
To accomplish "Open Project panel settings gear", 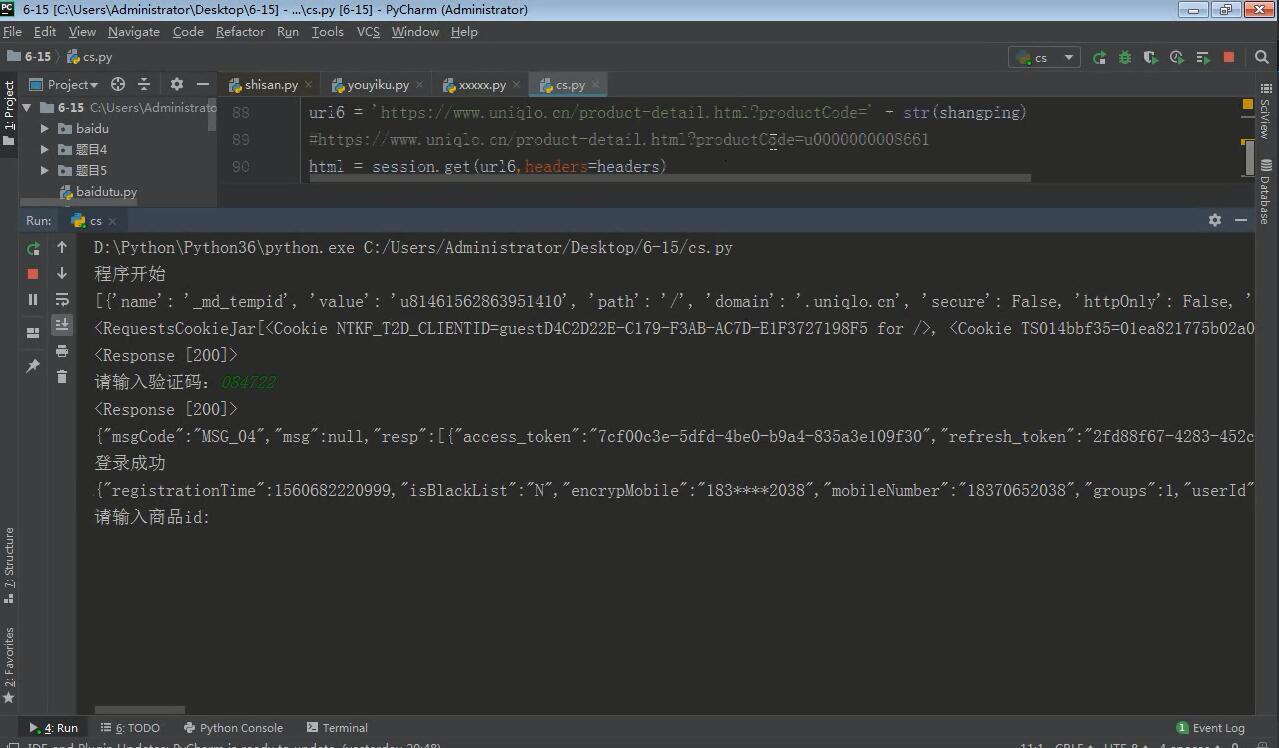I will tap(177, 84).
